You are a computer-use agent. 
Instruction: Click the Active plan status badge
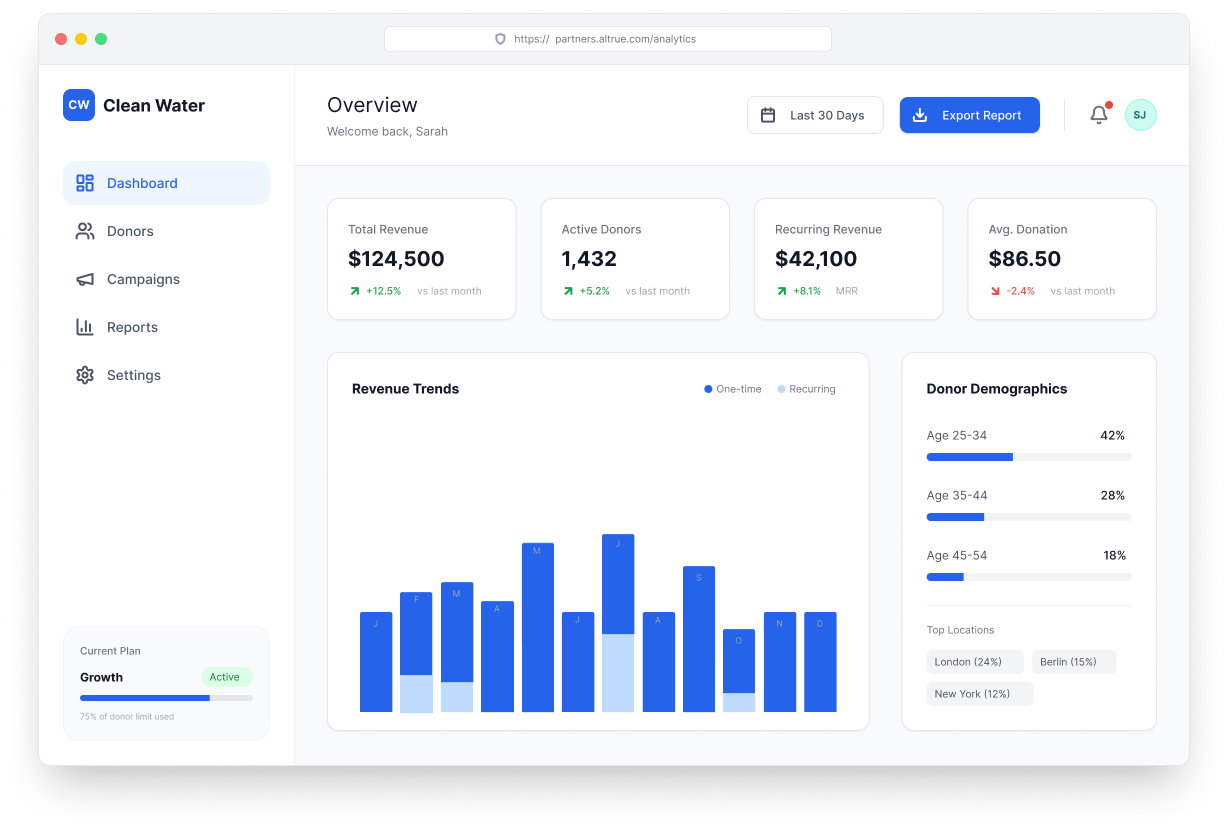(226, 677)
